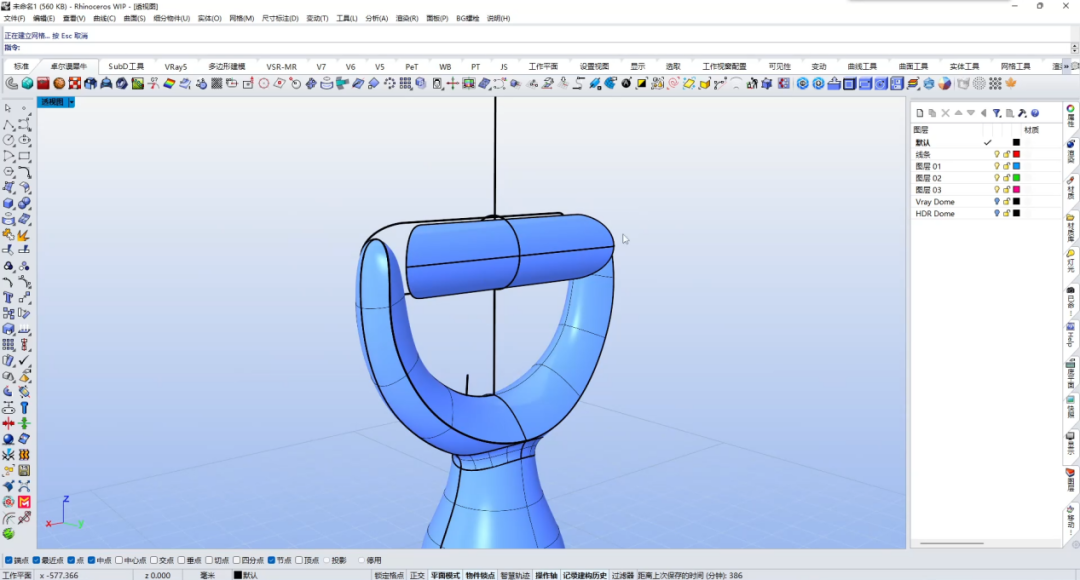
Task: Click the 过滤器 status bar button
Action: pyautogui.click(x=623, y=575)
